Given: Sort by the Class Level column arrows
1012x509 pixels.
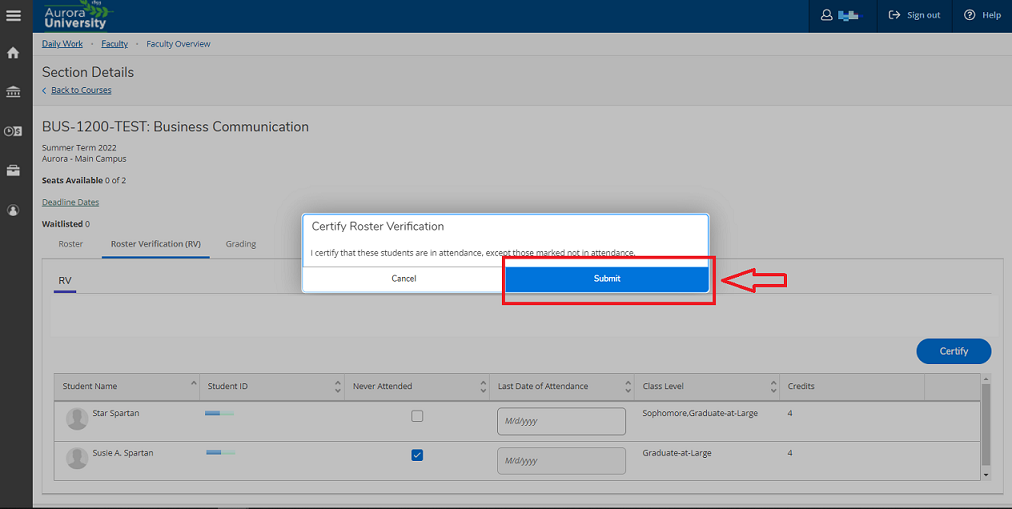Looking at the screenshot, I should [773, 386].
